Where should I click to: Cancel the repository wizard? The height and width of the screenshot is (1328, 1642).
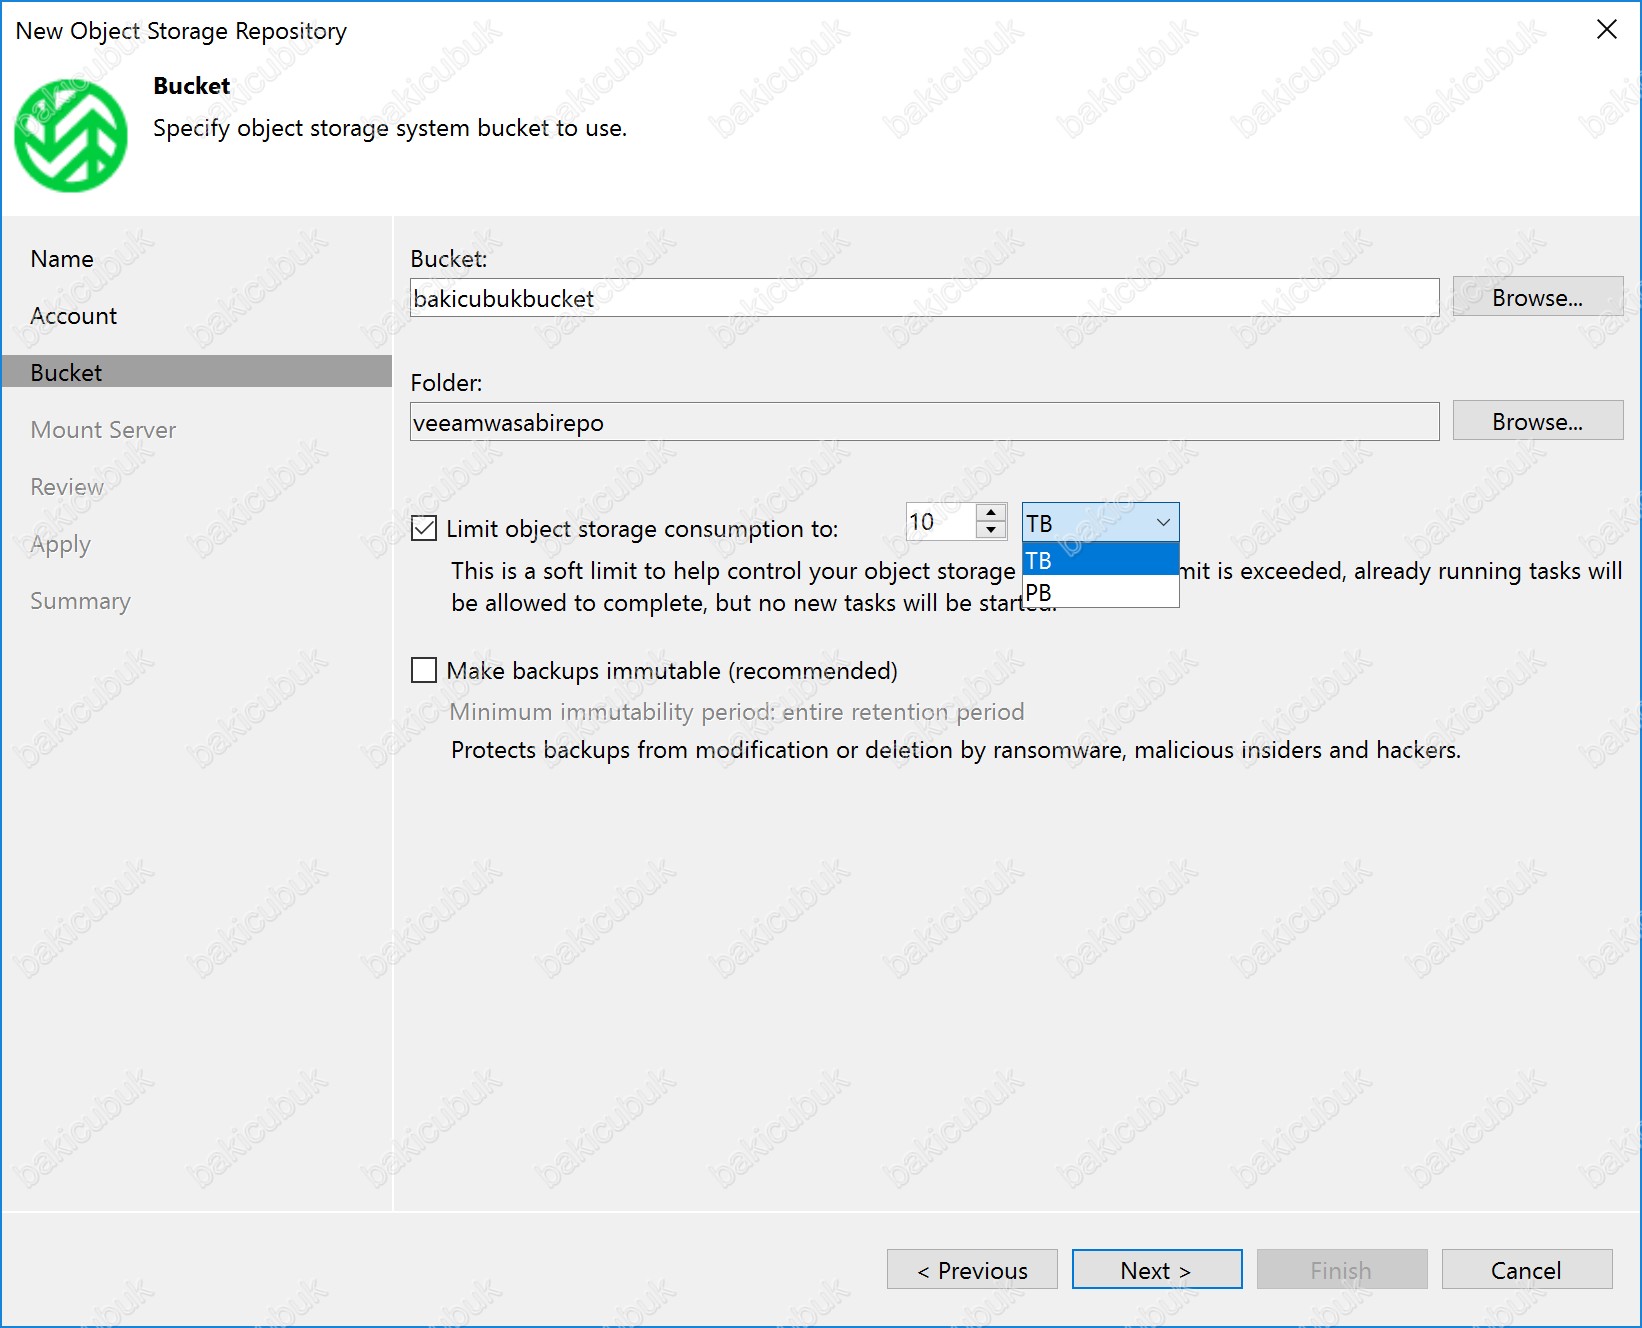tap(1525, 1270)
